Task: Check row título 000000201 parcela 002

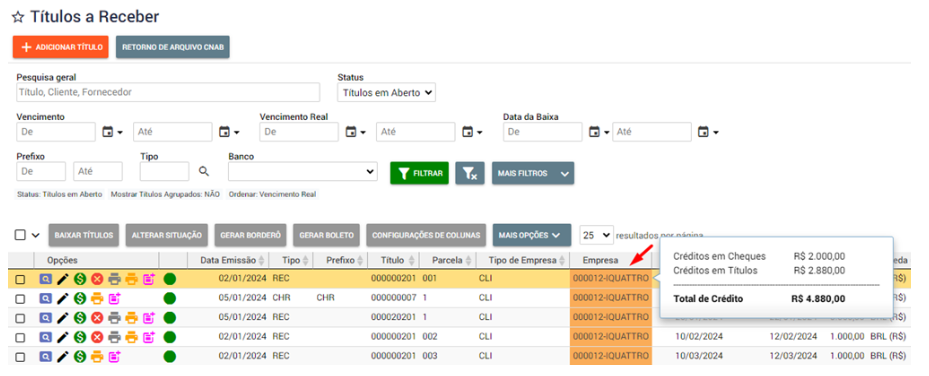Action: click(20, 338)
